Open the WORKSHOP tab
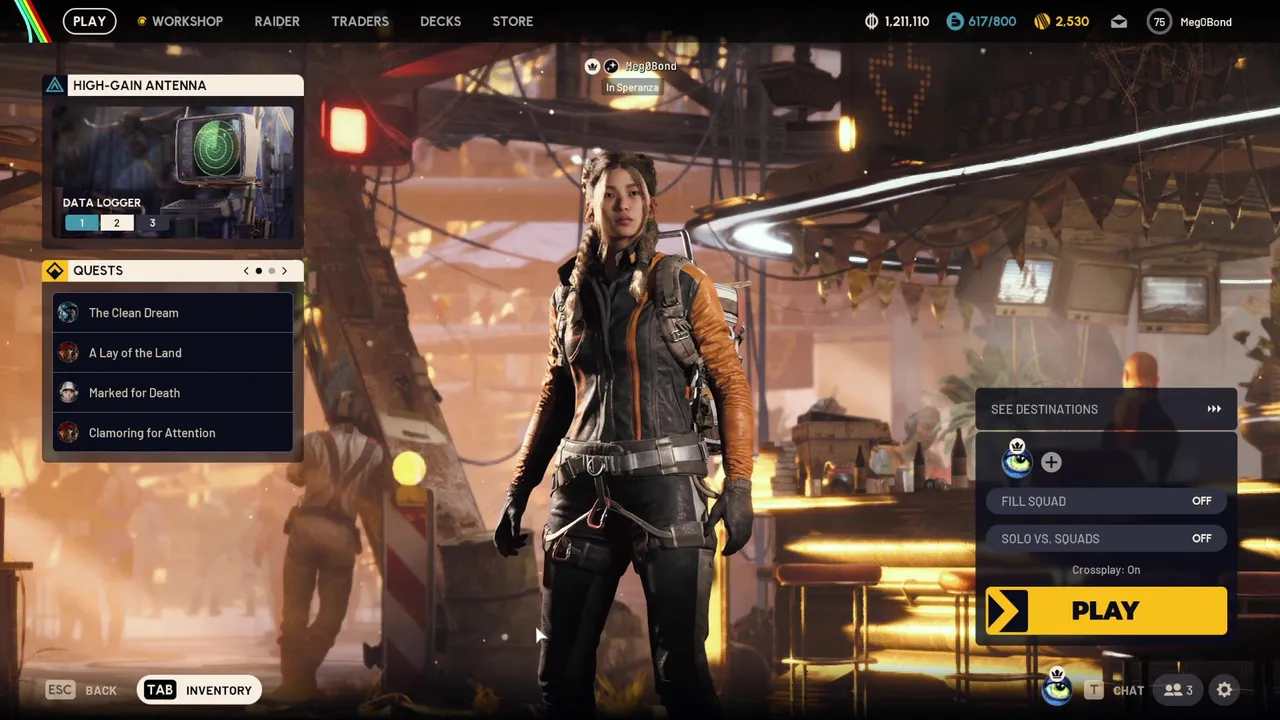1280x720 pixels. pyautogui.click(x=180, y=21)
